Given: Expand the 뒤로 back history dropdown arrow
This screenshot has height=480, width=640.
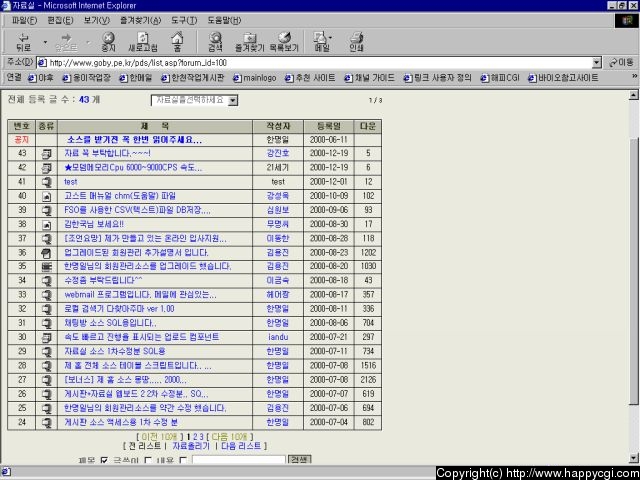Looking at the screenshot, I should coord(45,42).
